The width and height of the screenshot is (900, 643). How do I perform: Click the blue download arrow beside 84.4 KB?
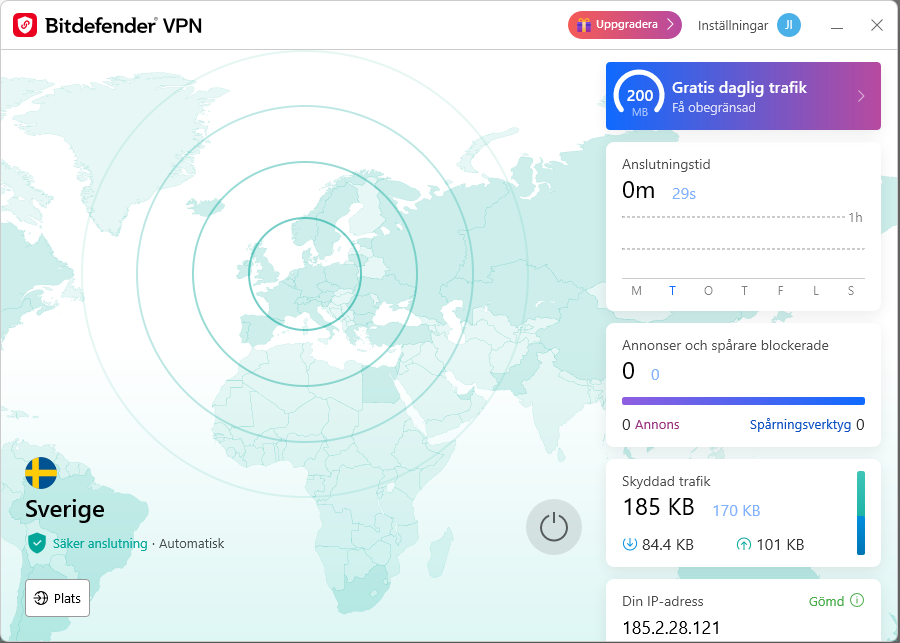click(x=629, y=544)
